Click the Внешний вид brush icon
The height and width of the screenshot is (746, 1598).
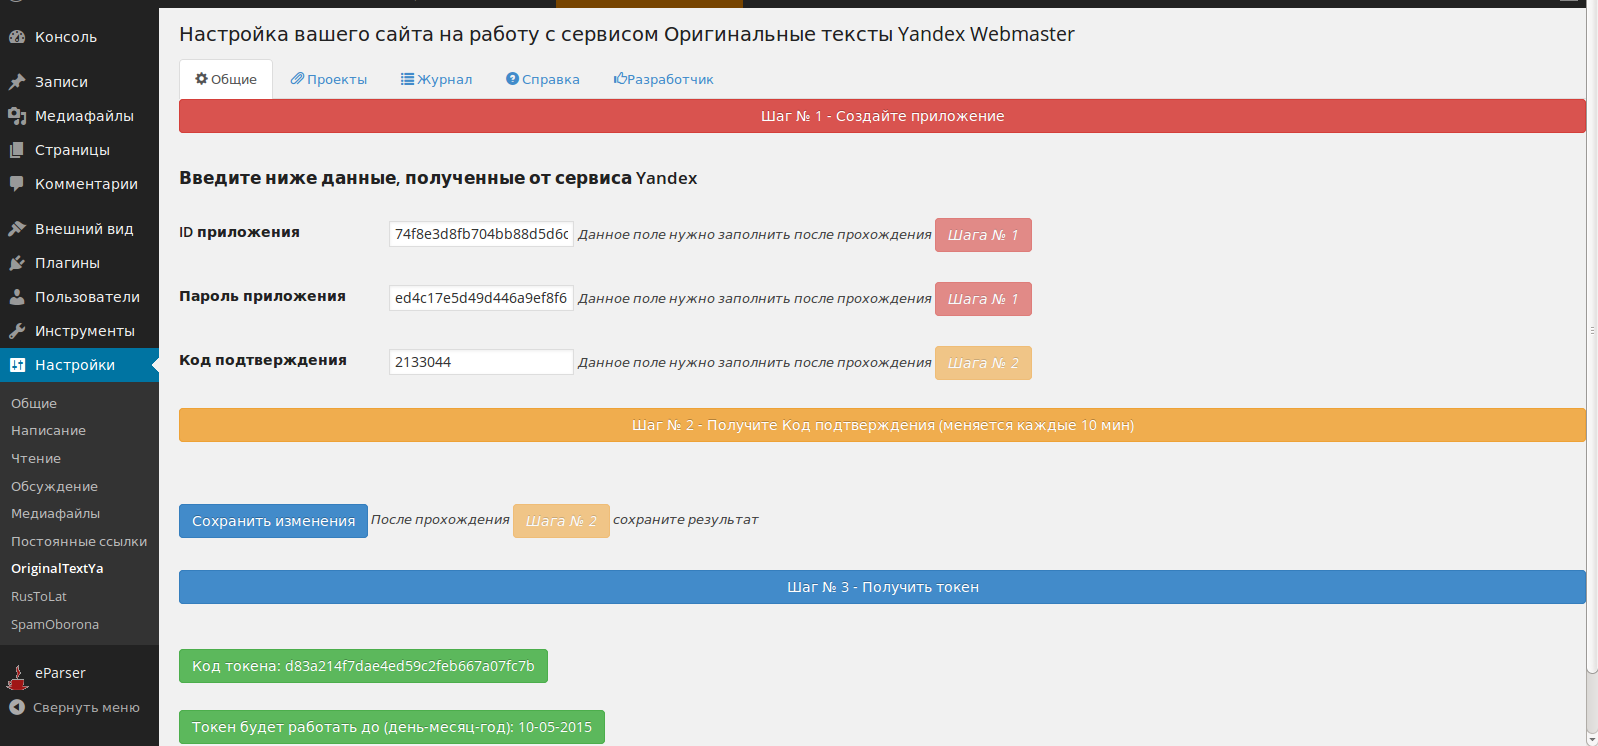click(17, 229)
